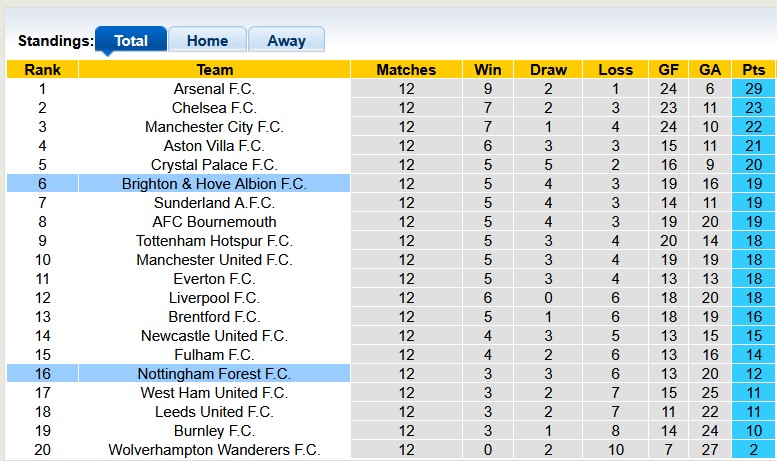The width and height of the screenshot is (777, 461).
Task: Click the Pts column header
Action: 753,70
